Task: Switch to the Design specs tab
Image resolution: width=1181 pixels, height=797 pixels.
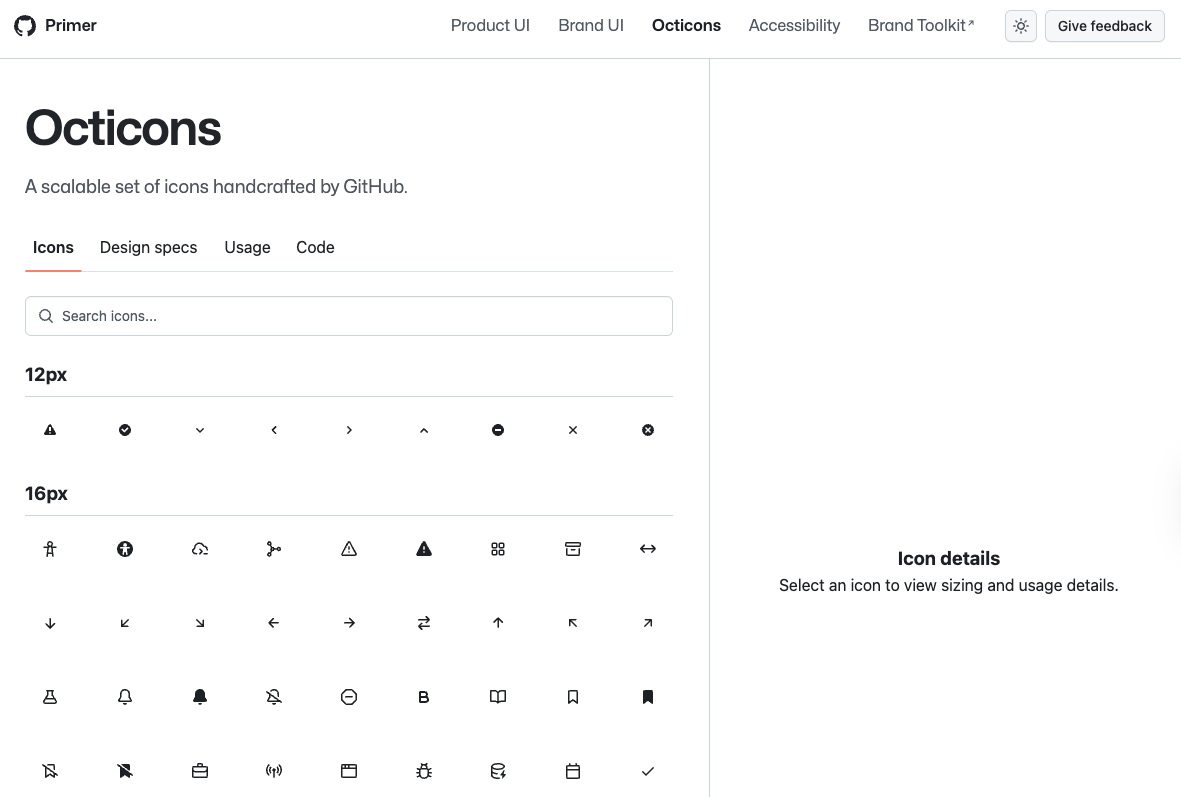Action: (x=148, y=248)
